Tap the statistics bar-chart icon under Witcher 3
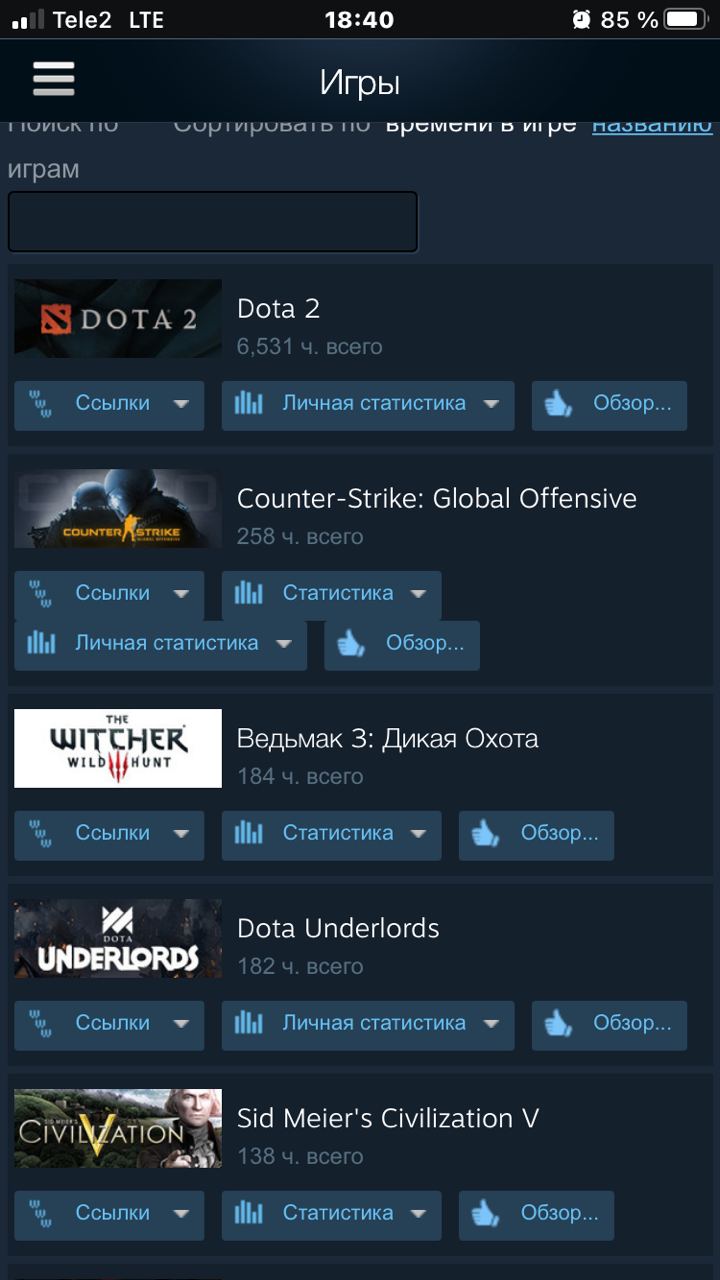Image resolution: width=720 pixels, height=1280 pixels. coord(248,834)
